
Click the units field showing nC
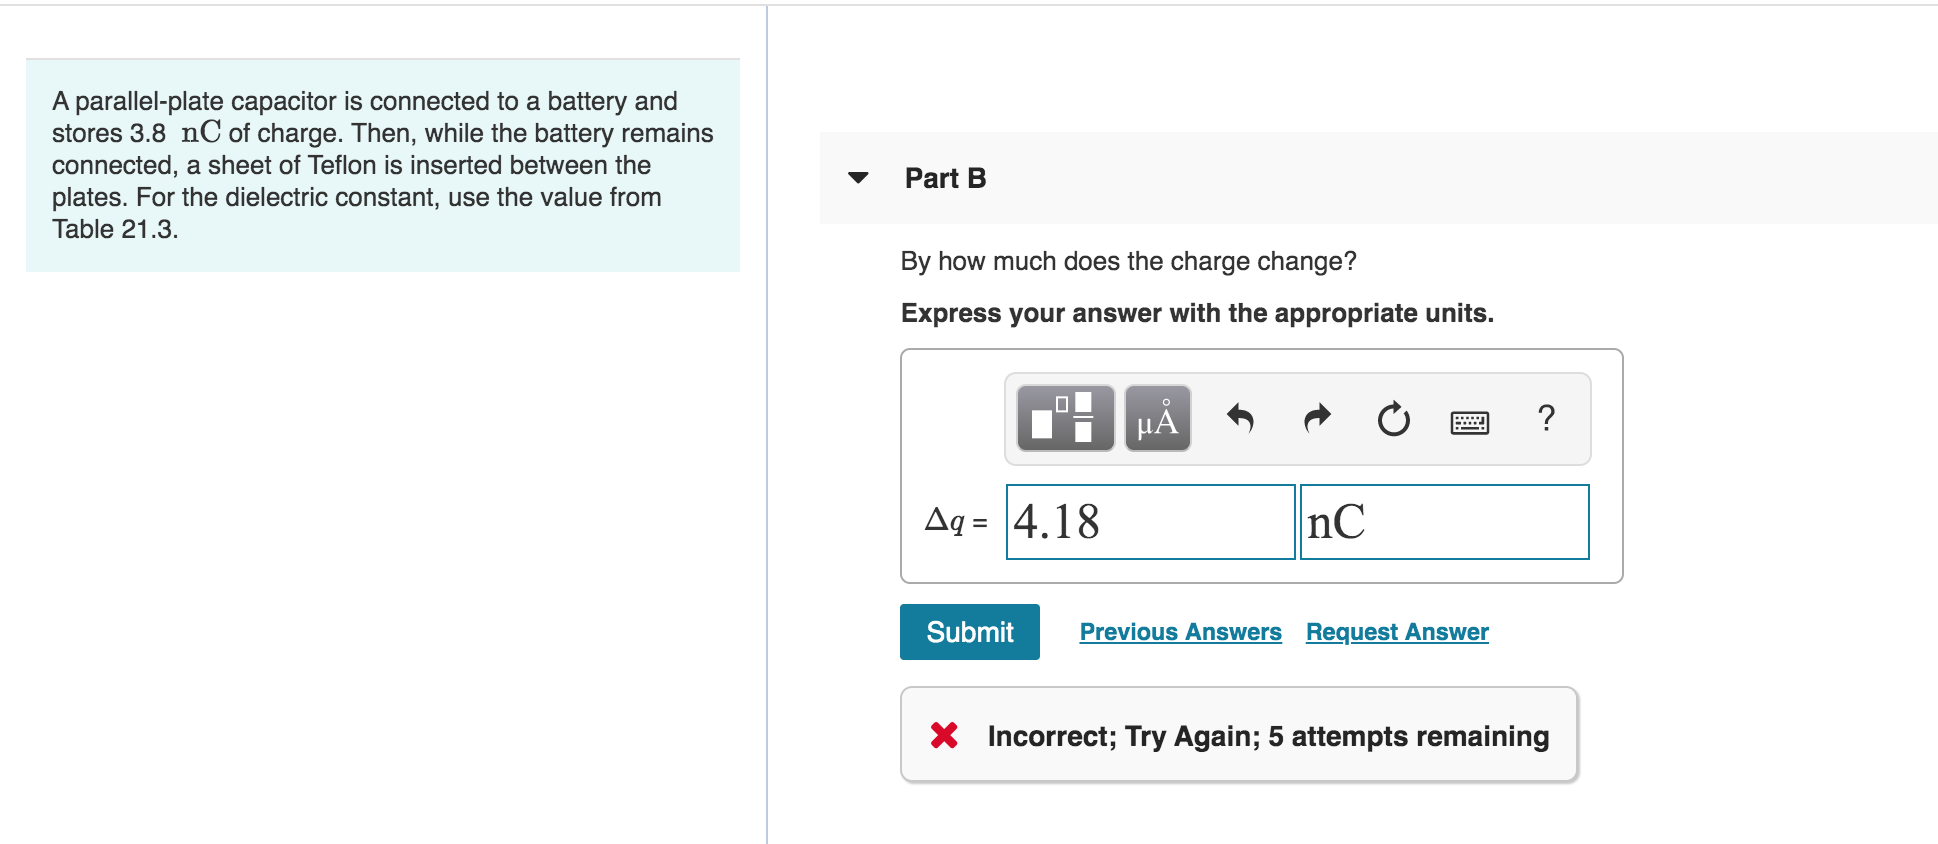pyautogui.click(x=1444, y=522)
